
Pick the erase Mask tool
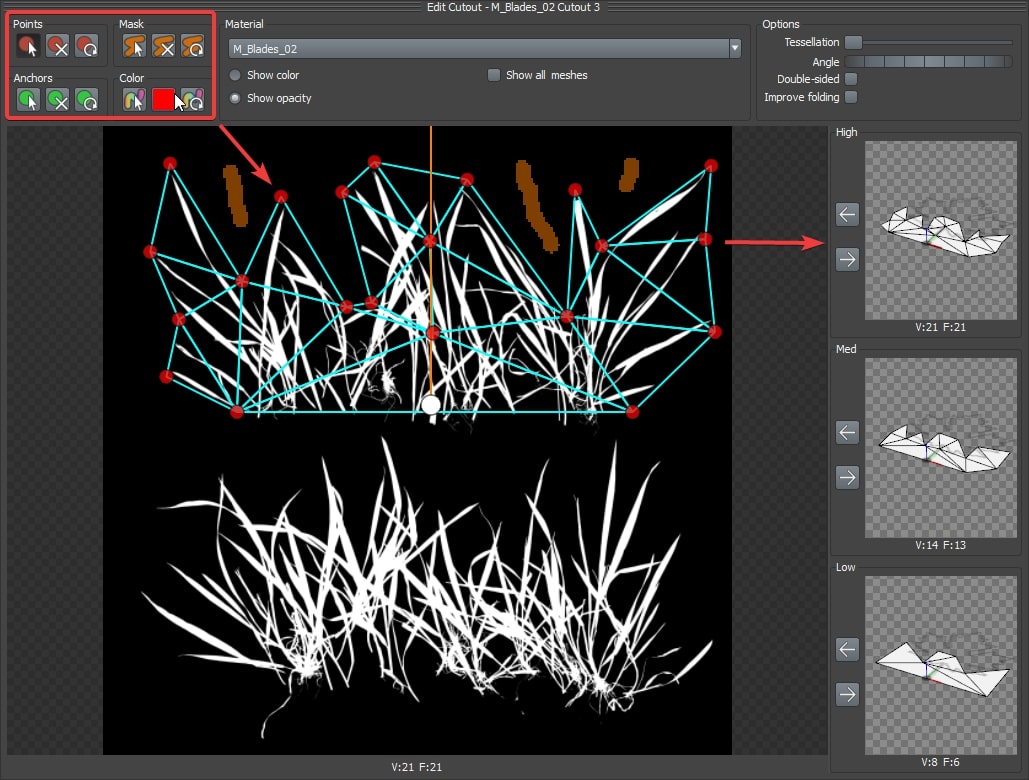pyautogui.click(x=164, y=46)
